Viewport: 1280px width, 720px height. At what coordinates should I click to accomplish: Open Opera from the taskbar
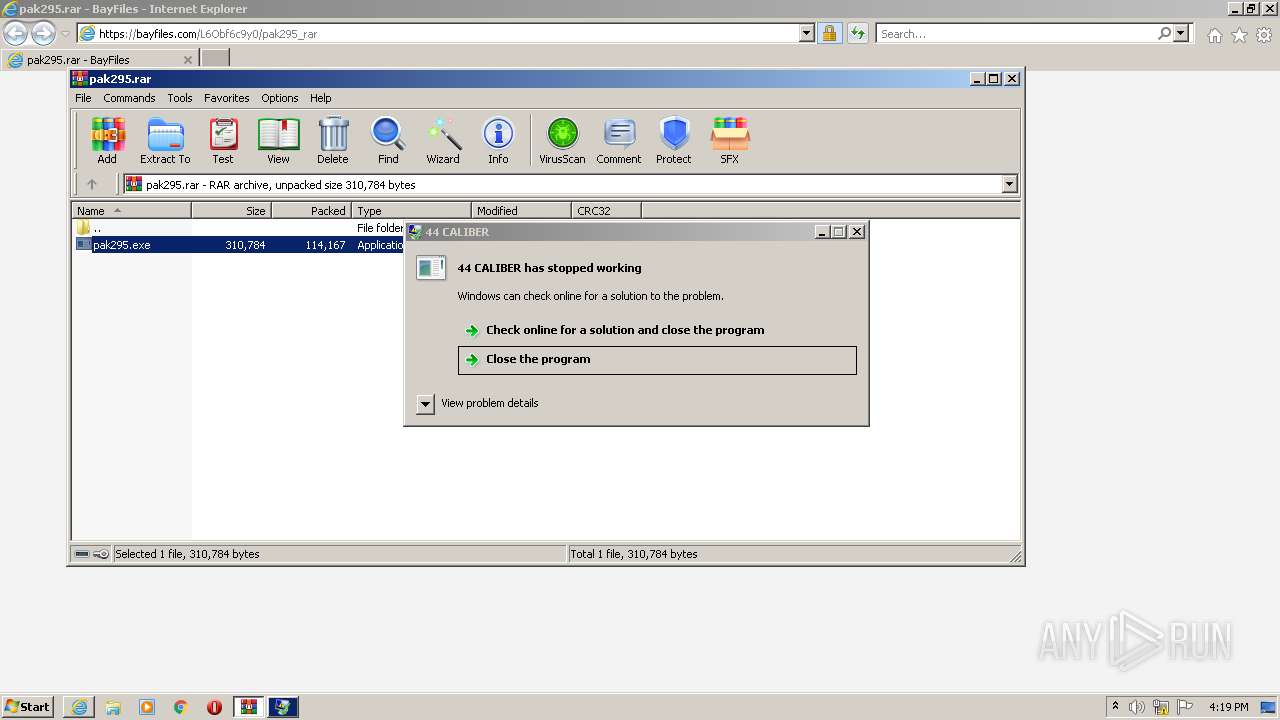tap(215, 707)
